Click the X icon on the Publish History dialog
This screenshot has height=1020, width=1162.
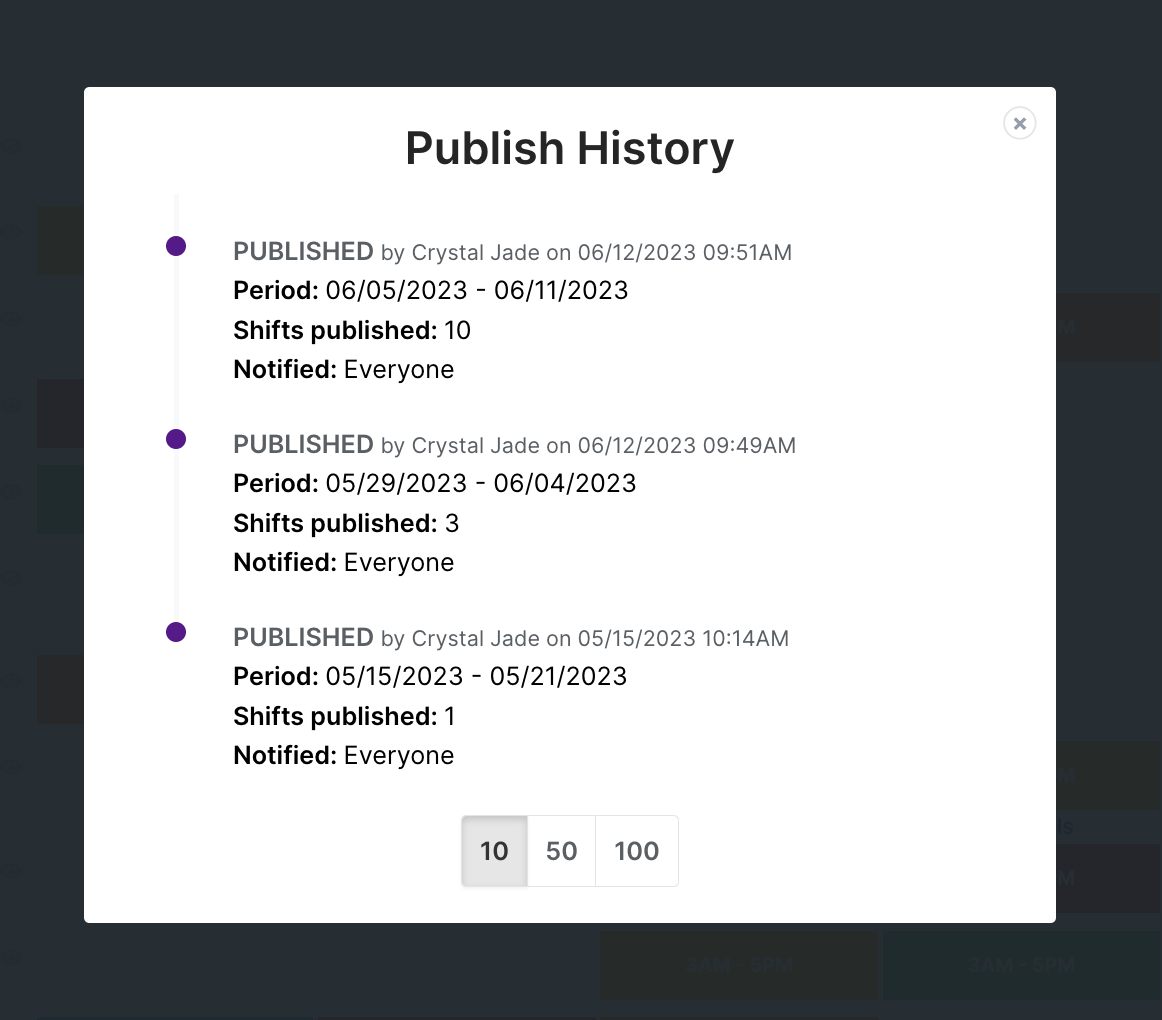coord(1019,123)
